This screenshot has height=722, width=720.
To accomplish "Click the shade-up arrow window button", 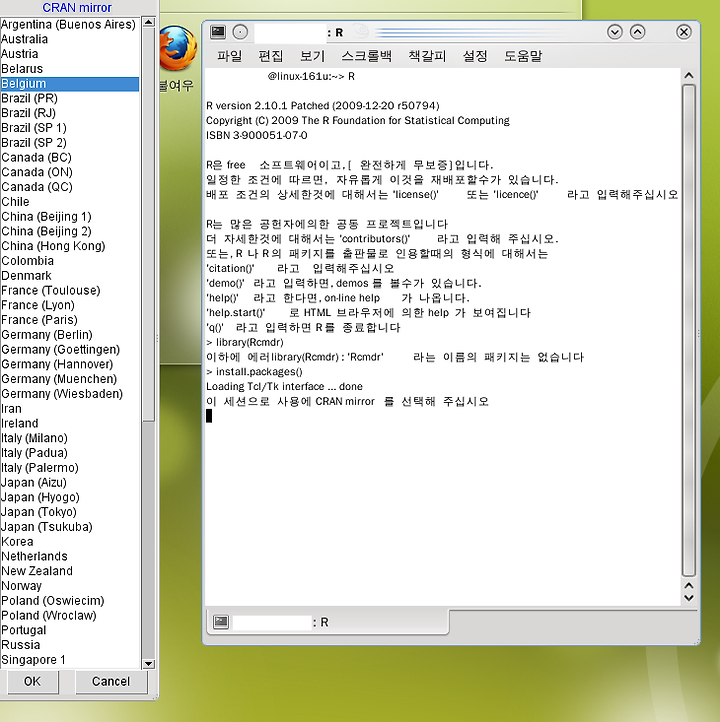I will click(x=637, y=32).
